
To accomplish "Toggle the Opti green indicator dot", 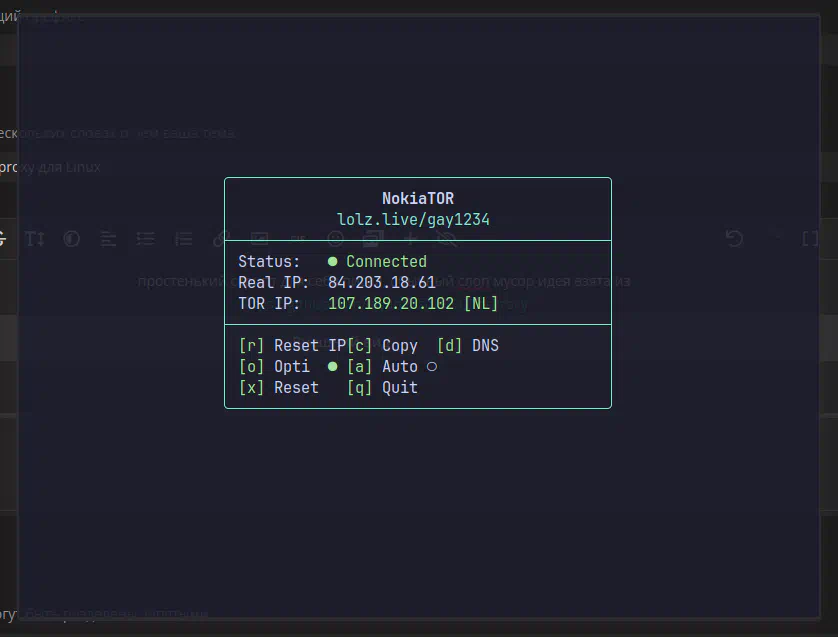I will point(333,367).
